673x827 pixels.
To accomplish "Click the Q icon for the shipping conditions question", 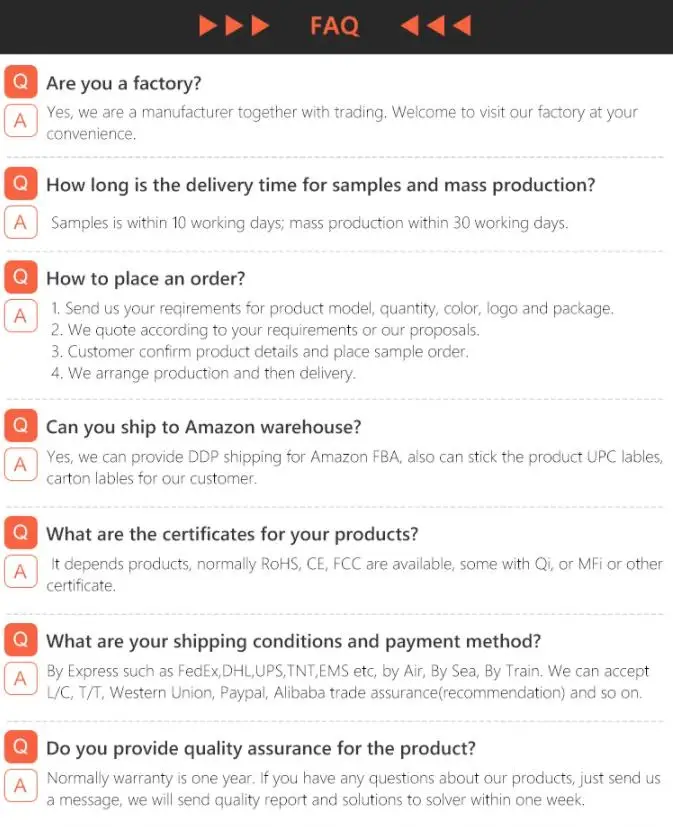I will click(20, 640).
